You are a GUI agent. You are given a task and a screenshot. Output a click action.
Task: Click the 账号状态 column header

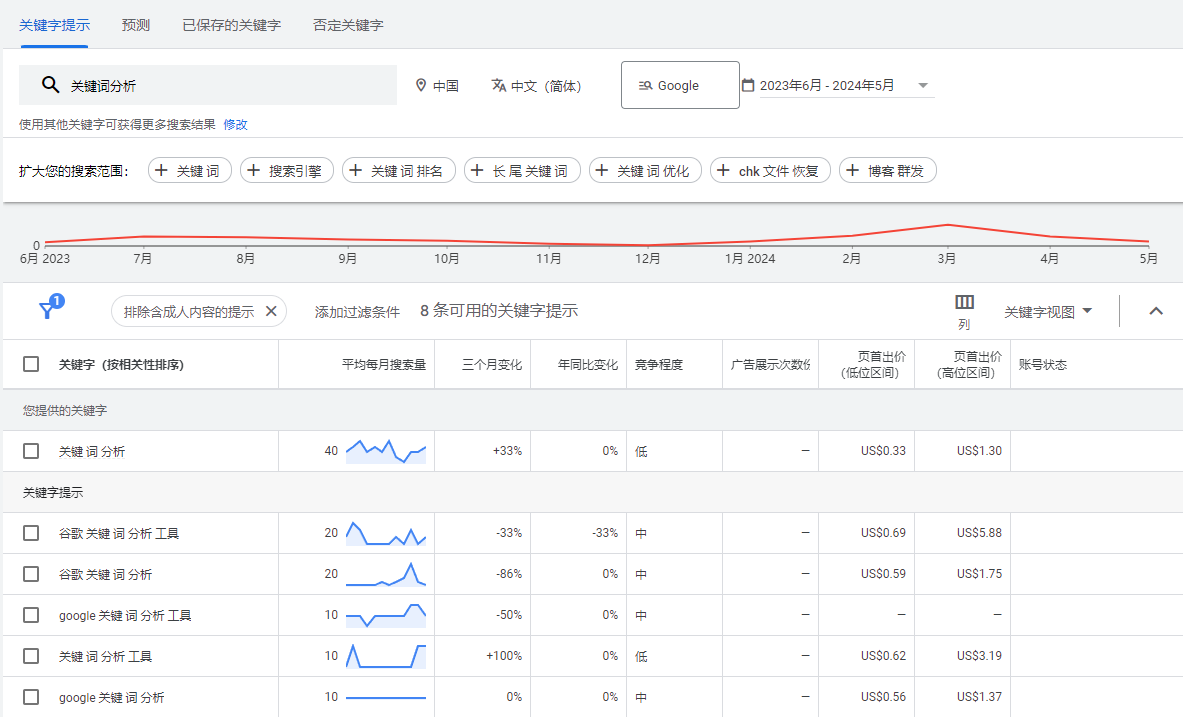[1043, 365]
